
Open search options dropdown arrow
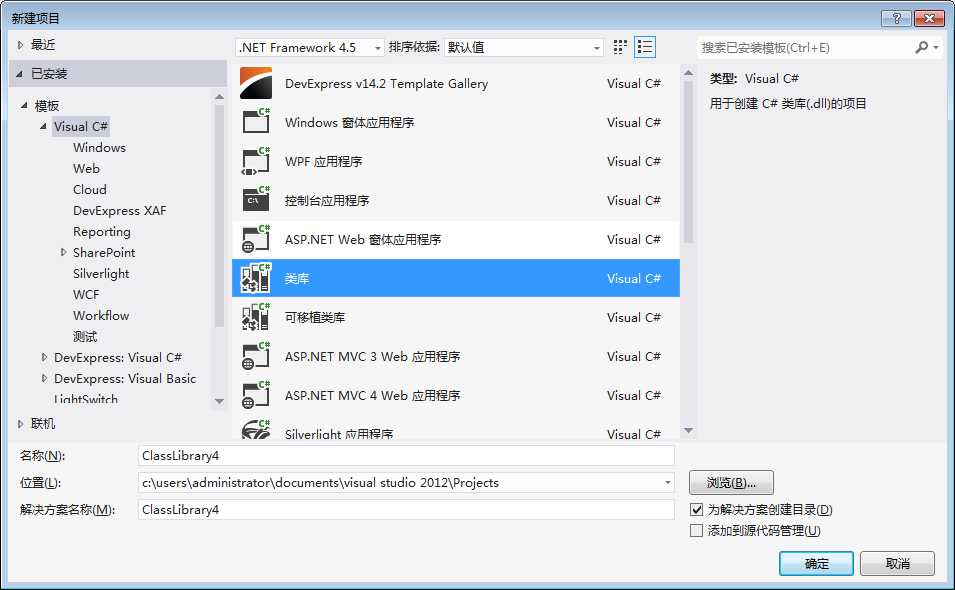[x=936, y=47]
